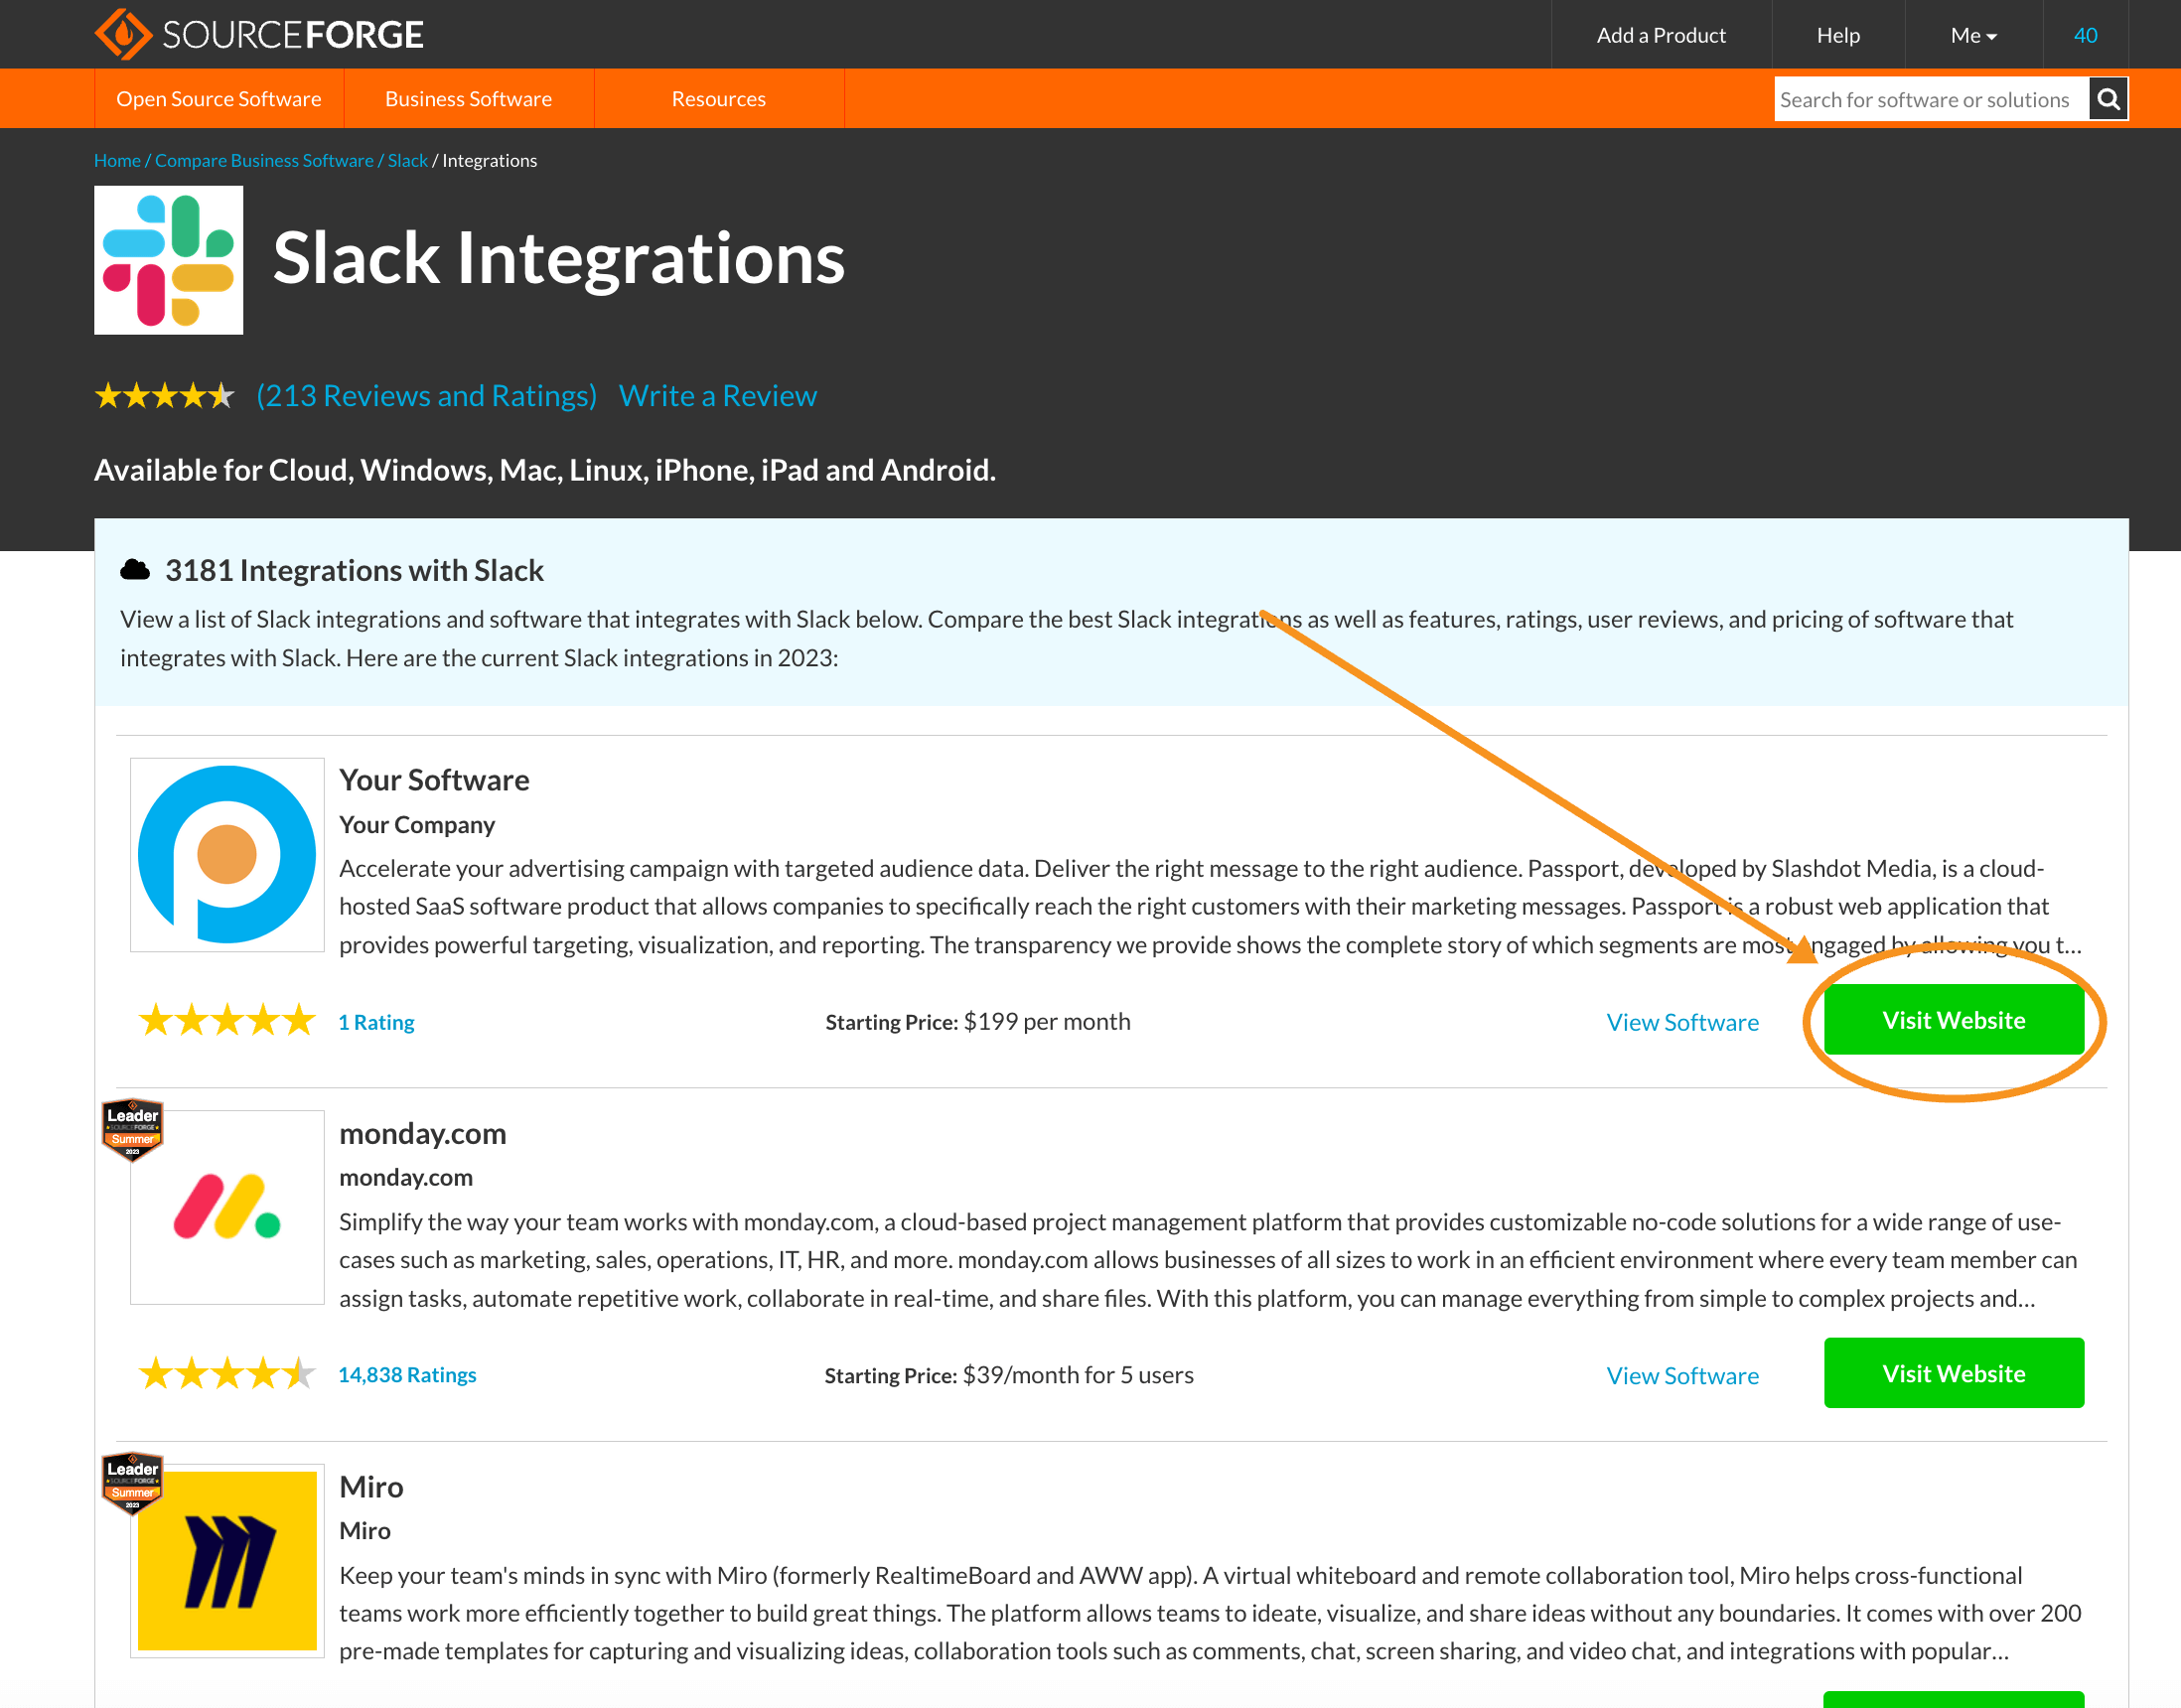The image size is (2181, 1708).
Task: Click the Available for Cloud, Windows platforms line
Action: (x=545, y=470)
